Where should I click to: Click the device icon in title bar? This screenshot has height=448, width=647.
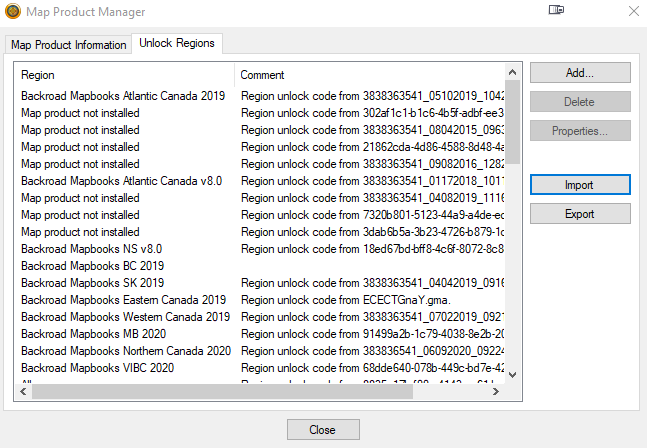pos(556,9)
